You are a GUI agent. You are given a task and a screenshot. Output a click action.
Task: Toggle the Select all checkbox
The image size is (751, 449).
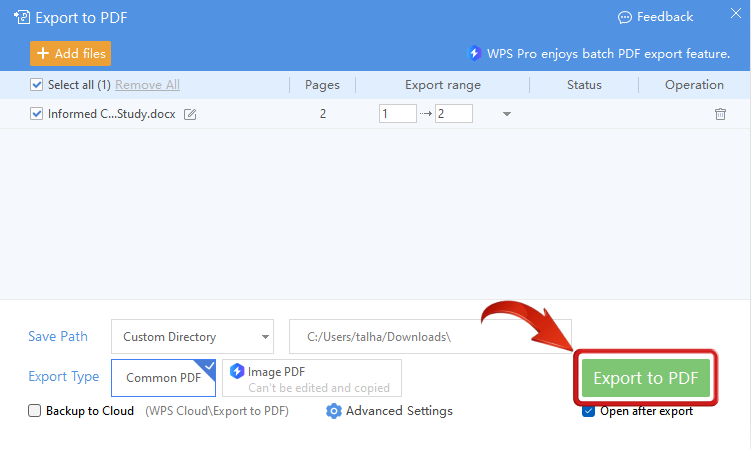(x=36, y=85)
